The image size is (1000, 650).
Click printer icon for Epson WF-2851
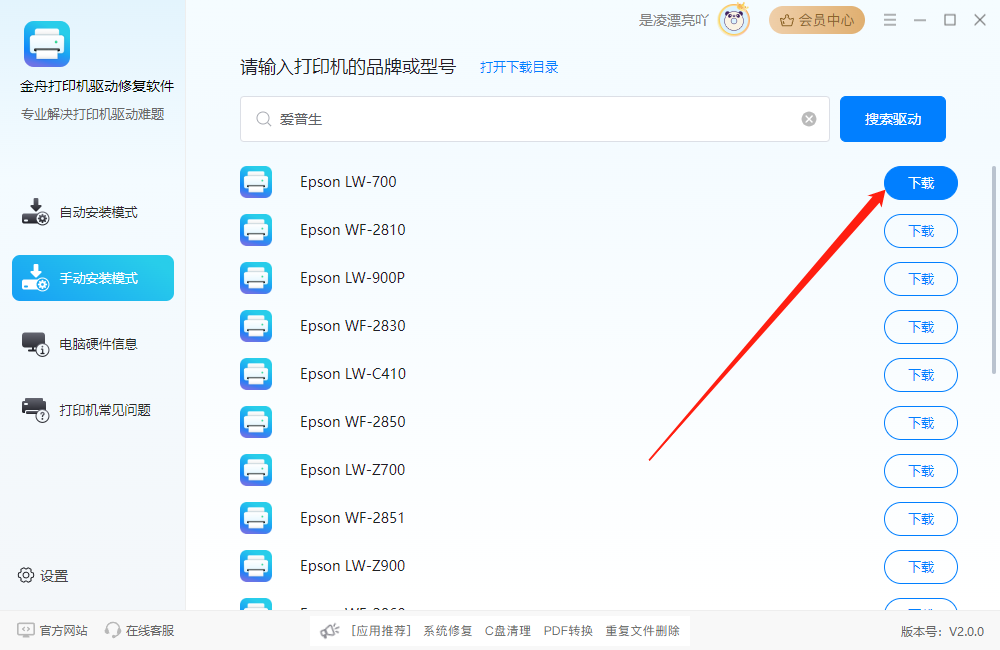(256, 518)
